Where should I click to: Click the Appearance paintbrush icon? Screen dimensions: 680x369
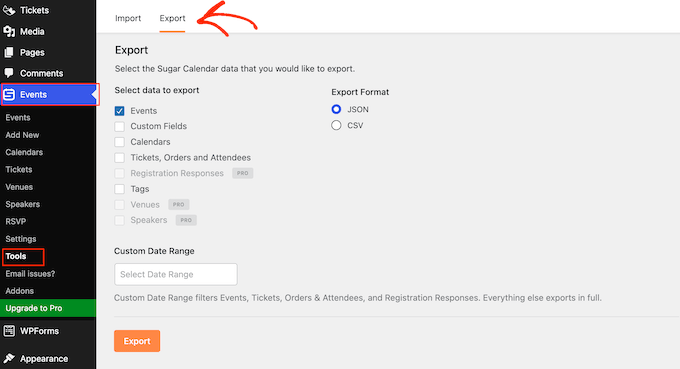pos(9,359)
